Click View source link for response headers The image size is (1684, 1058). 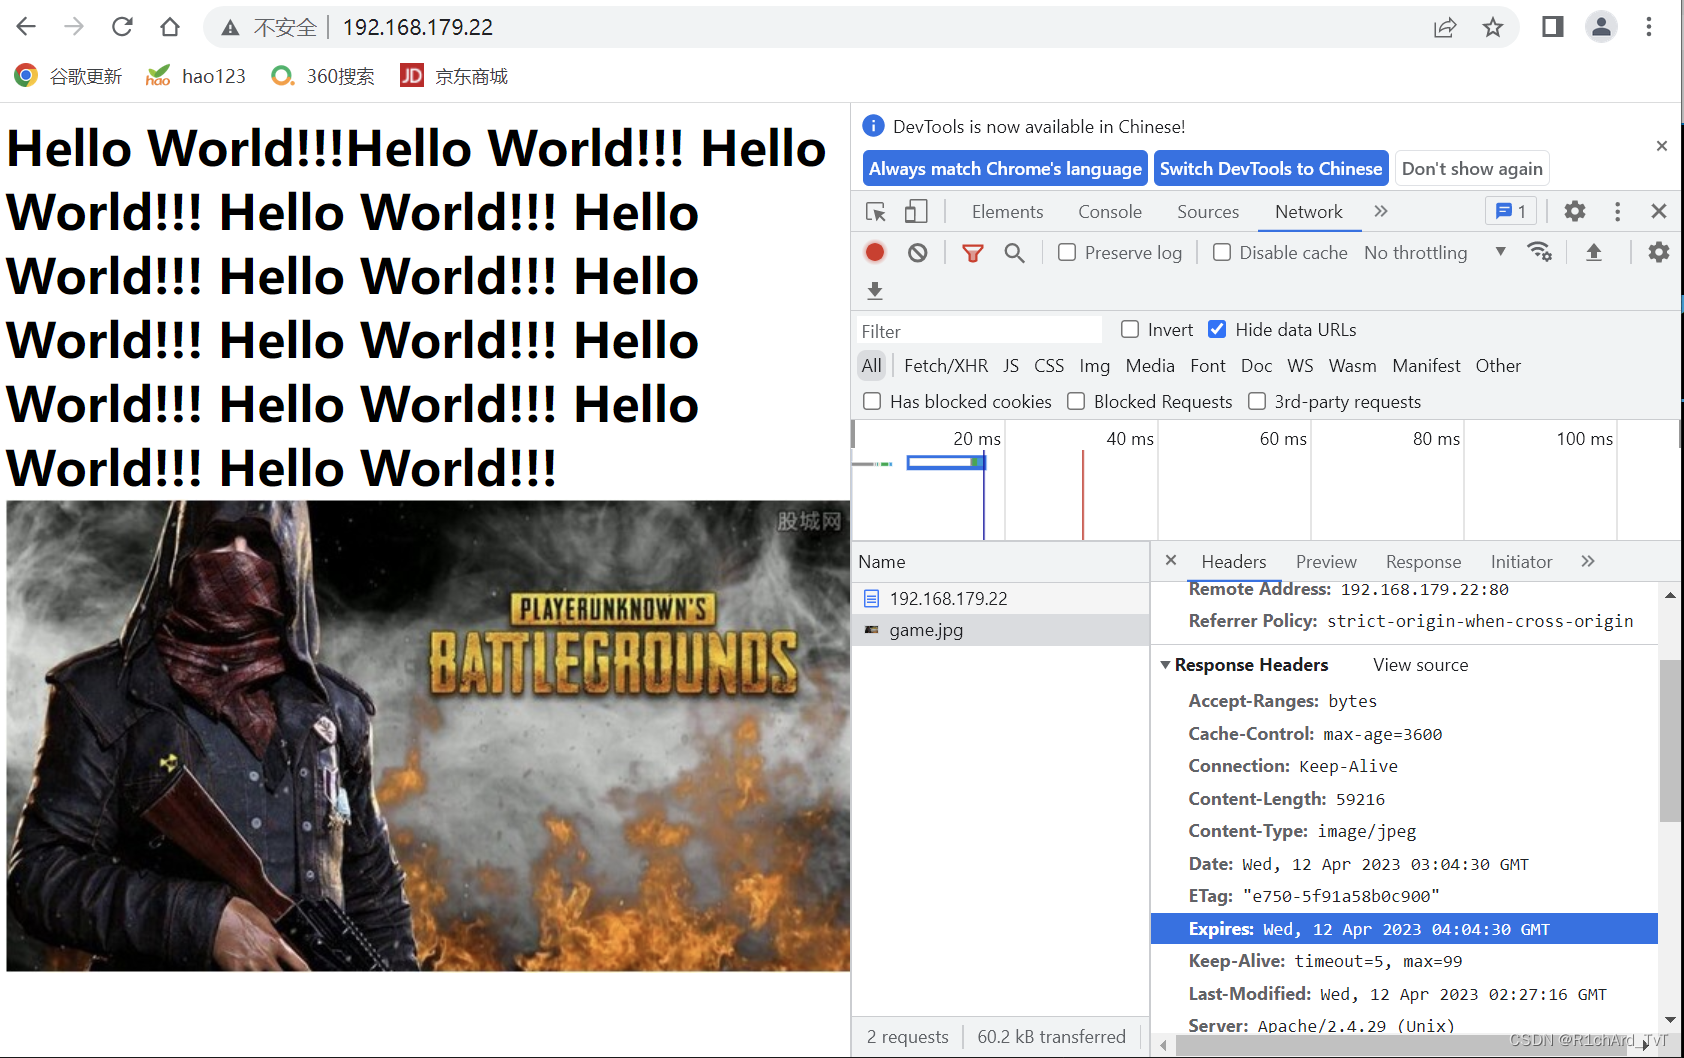[x=1420, y=665]
